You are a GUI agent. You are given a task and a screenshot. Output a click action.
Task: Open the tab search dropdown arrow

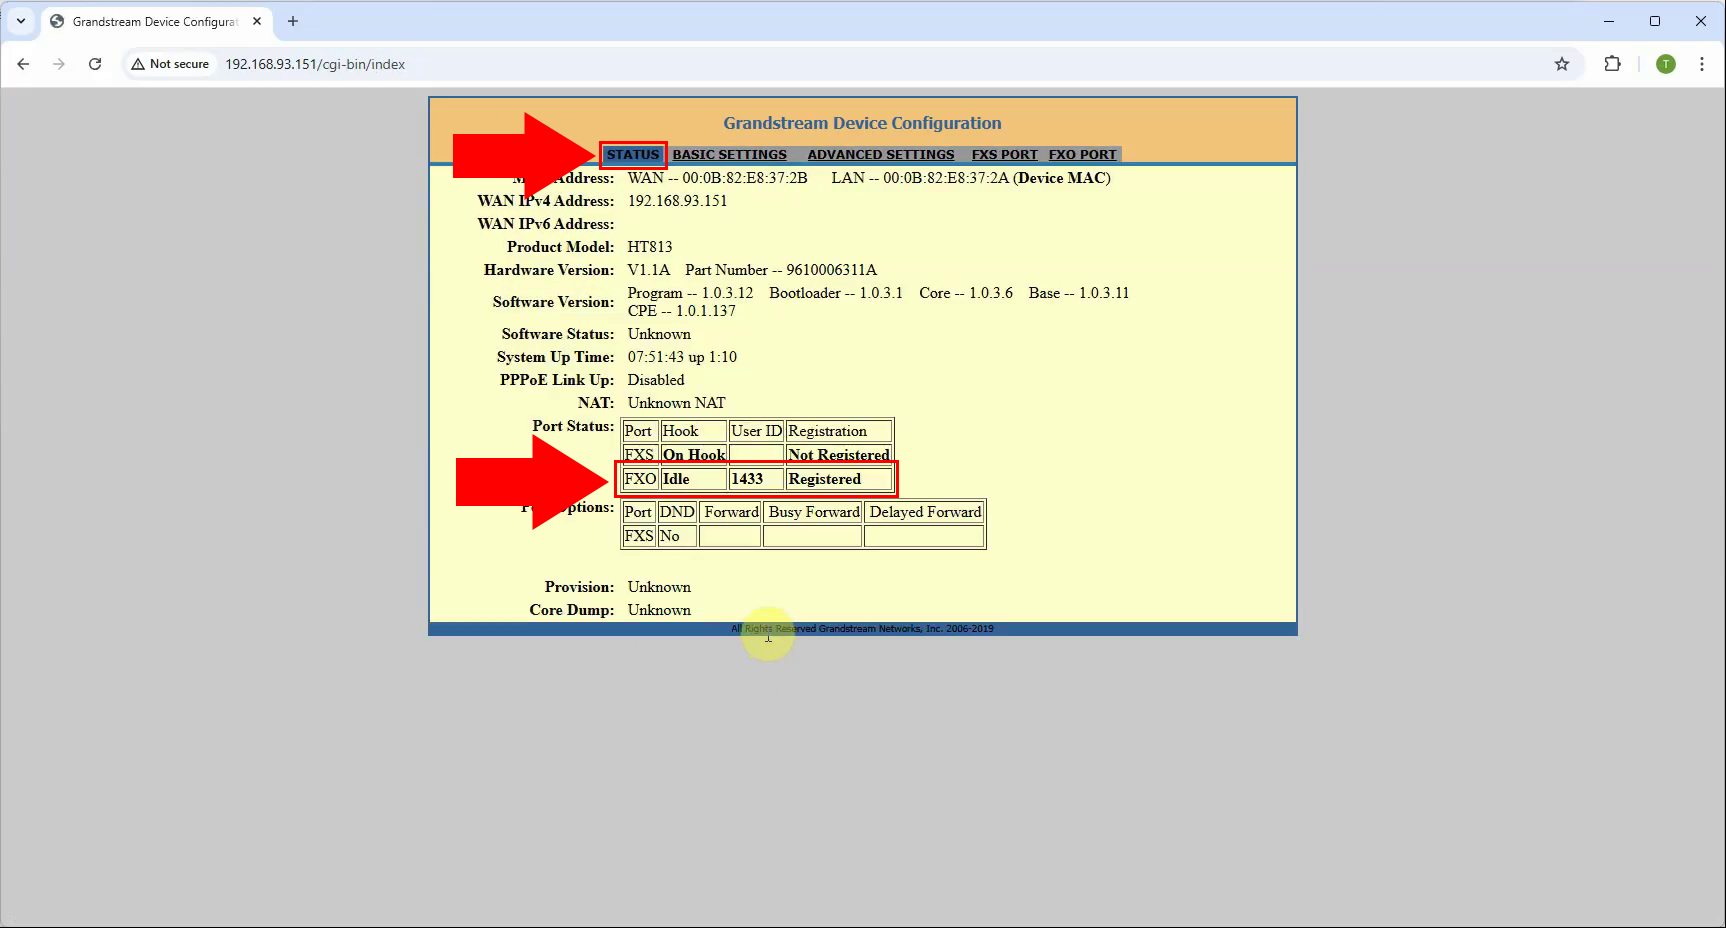21,21
